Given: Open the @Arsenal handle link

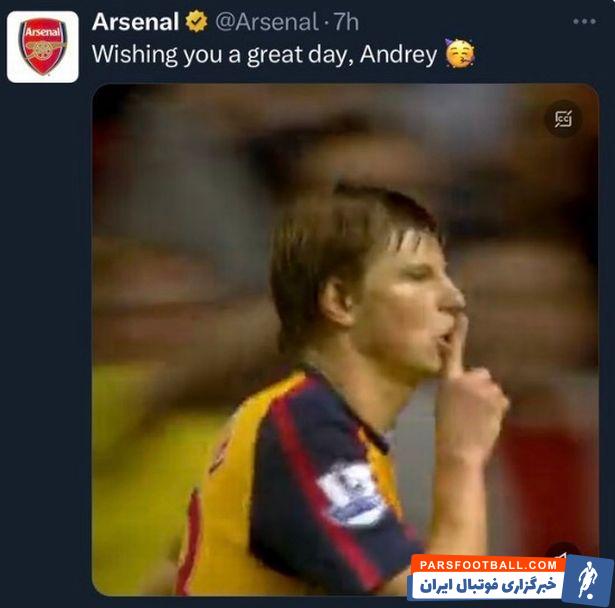Looking at the screenshot, I should point(267,21).
